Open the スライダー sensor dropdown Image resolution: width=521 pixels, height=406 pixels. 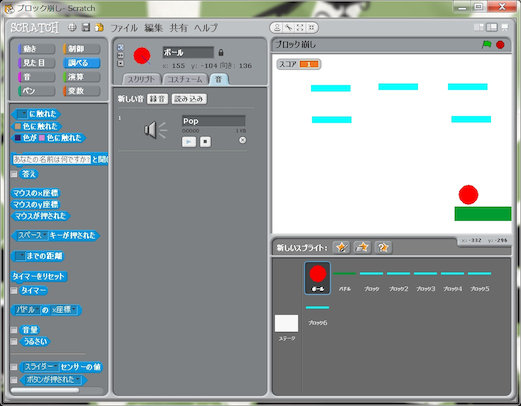[x=41, y=367]
